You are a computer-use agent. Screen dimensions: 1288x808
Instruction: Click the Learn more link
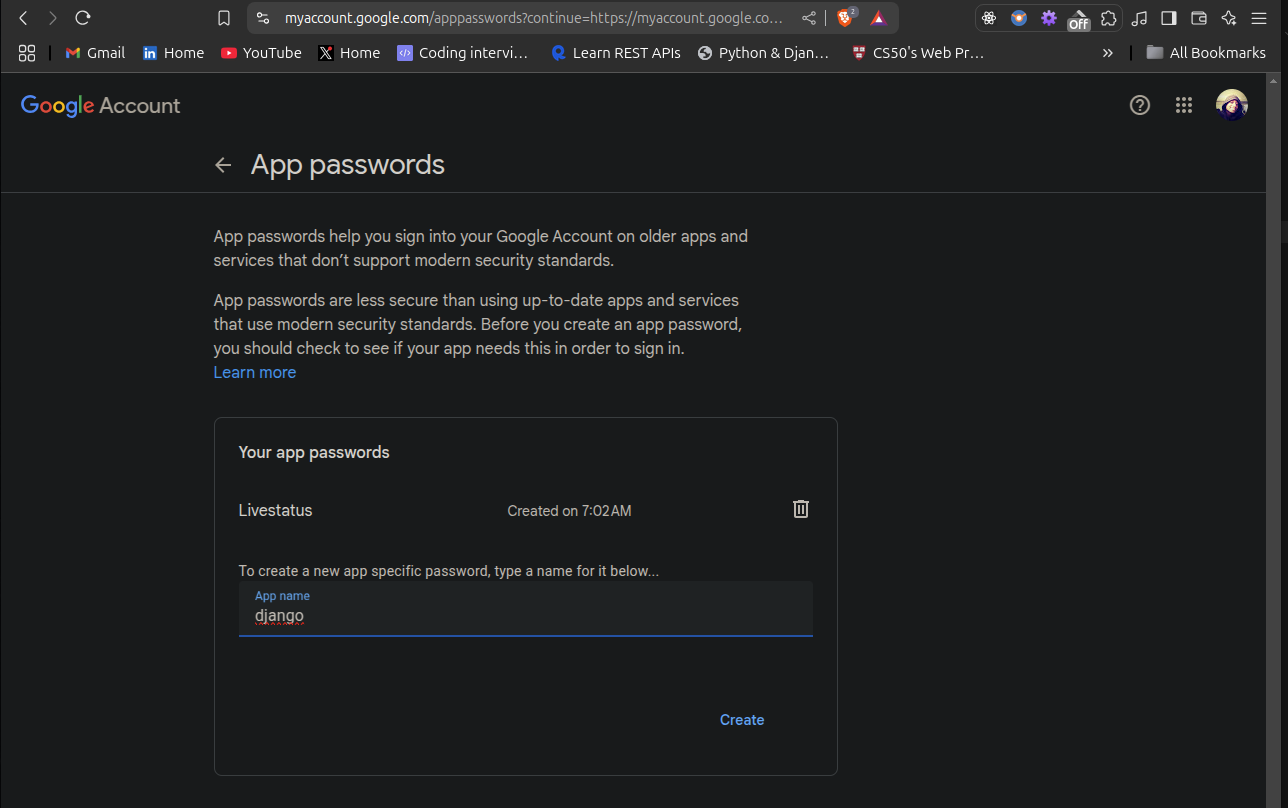point(255,372)
